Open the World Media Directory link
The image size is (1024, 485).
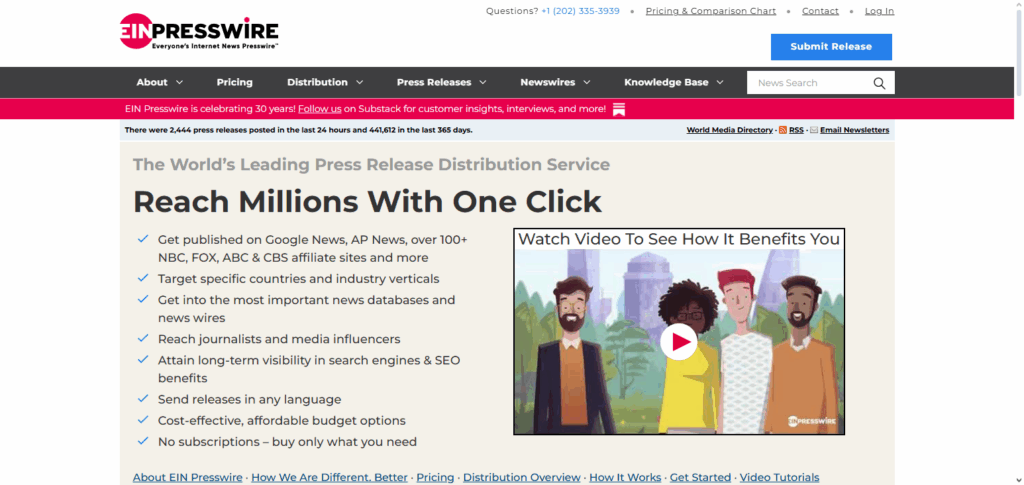pos(729,130)
